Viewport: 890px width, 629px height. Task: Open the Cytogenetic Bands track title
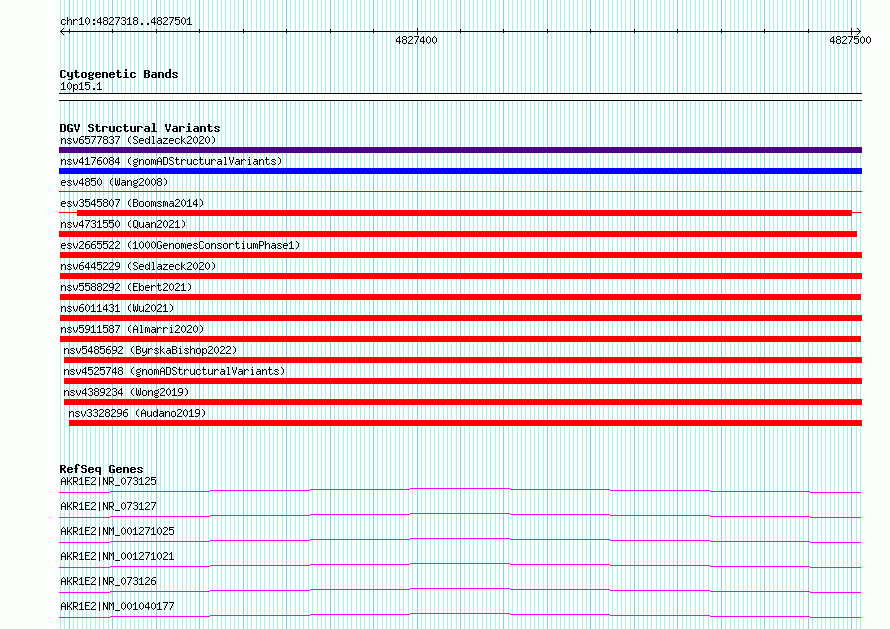(119, 74)
